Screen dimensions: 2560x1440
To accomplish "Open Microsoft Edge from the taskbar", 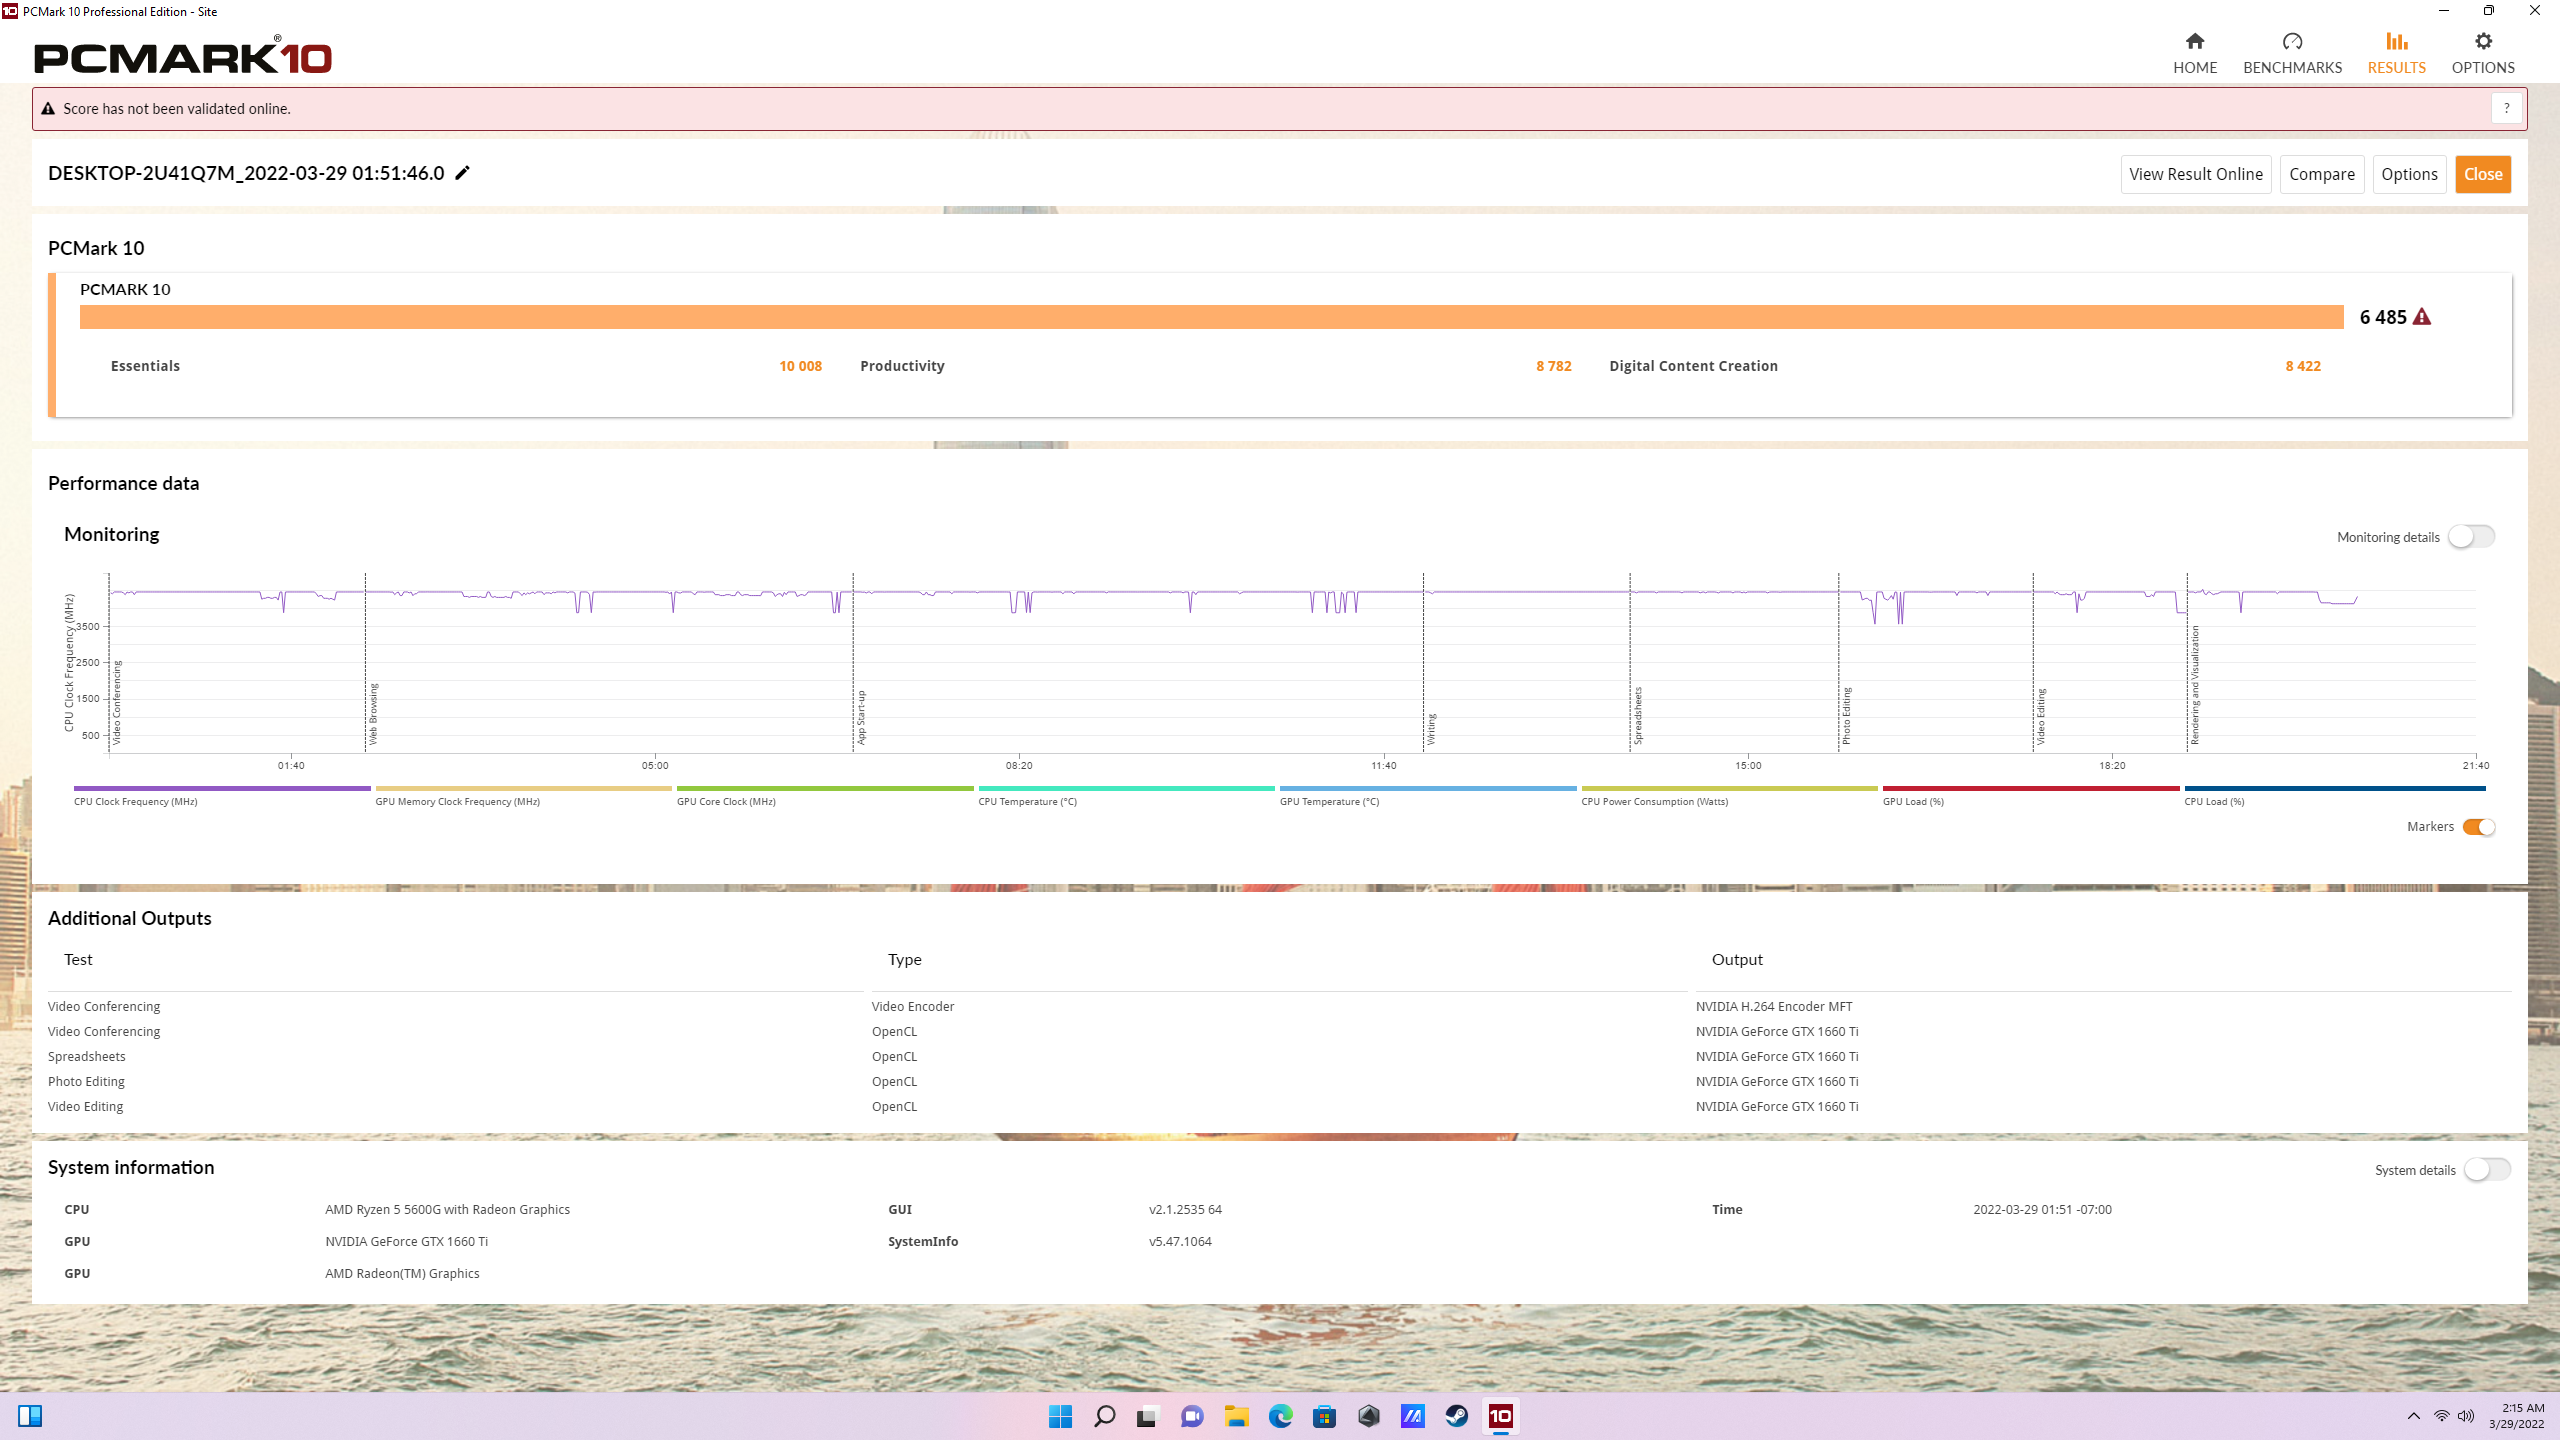I will tap(1280, 1416).
